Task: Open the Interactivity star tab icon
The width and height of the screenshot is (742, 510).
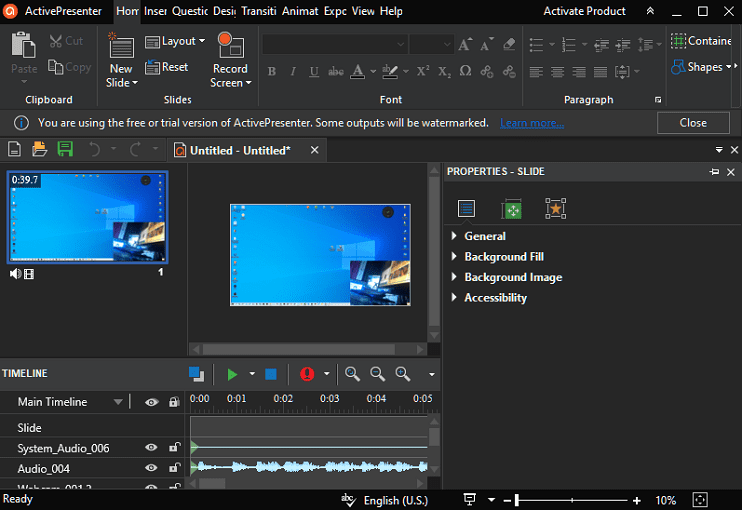Action: coord(556,209)
